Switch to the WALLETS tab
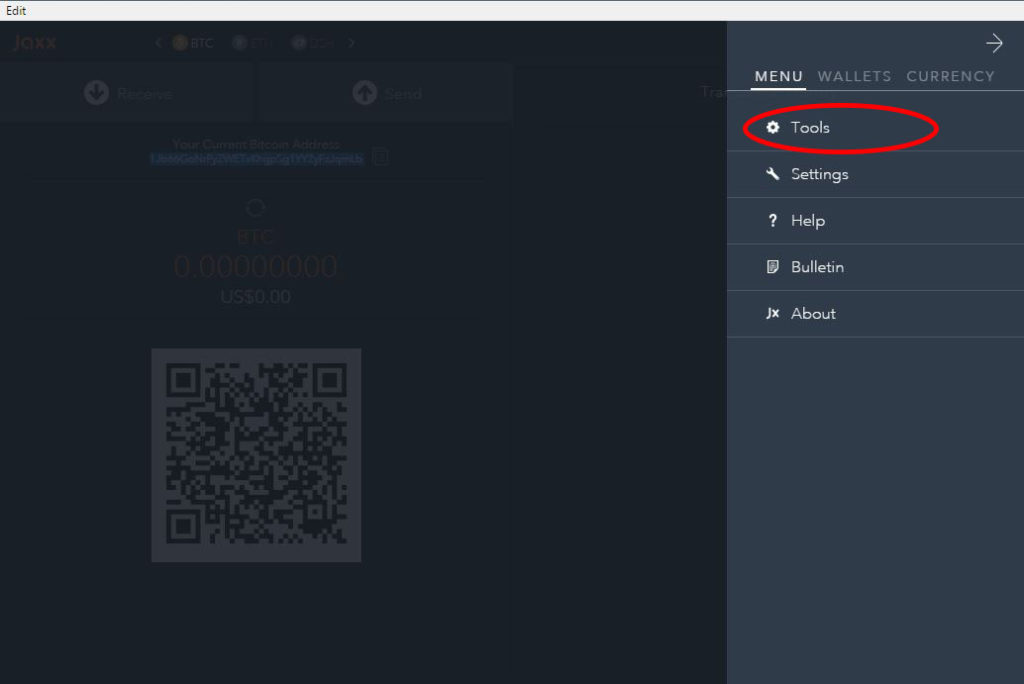1024x684 pixels. 854,76
